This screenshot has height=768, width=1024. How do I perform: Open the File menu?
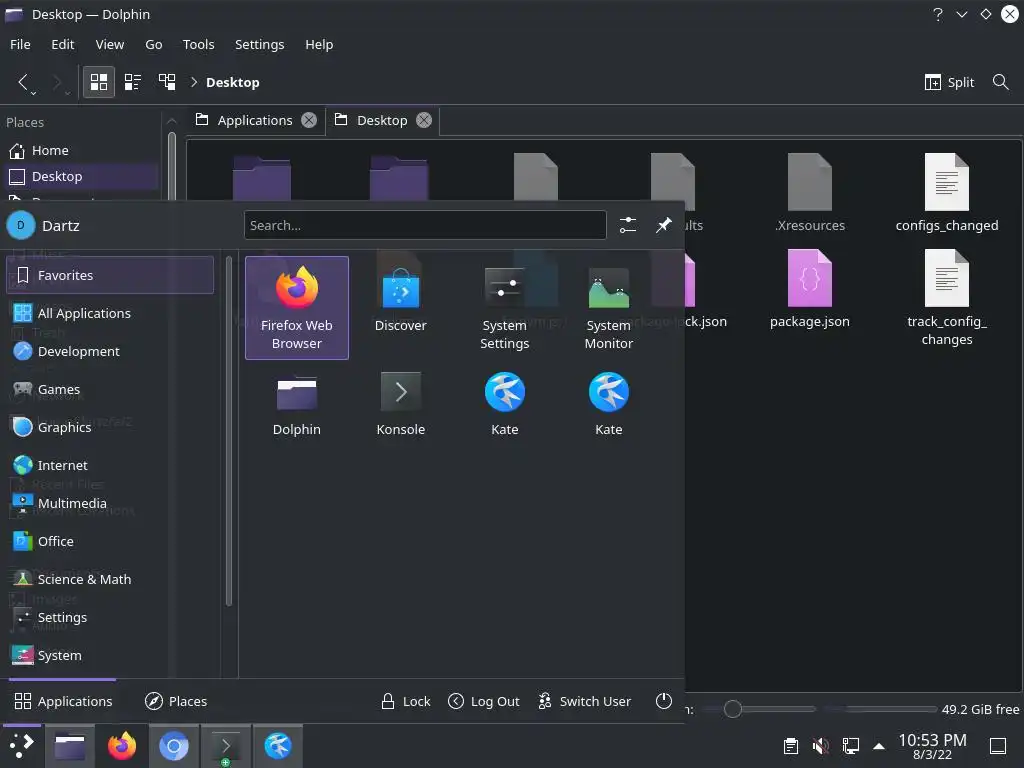(20, 44)
